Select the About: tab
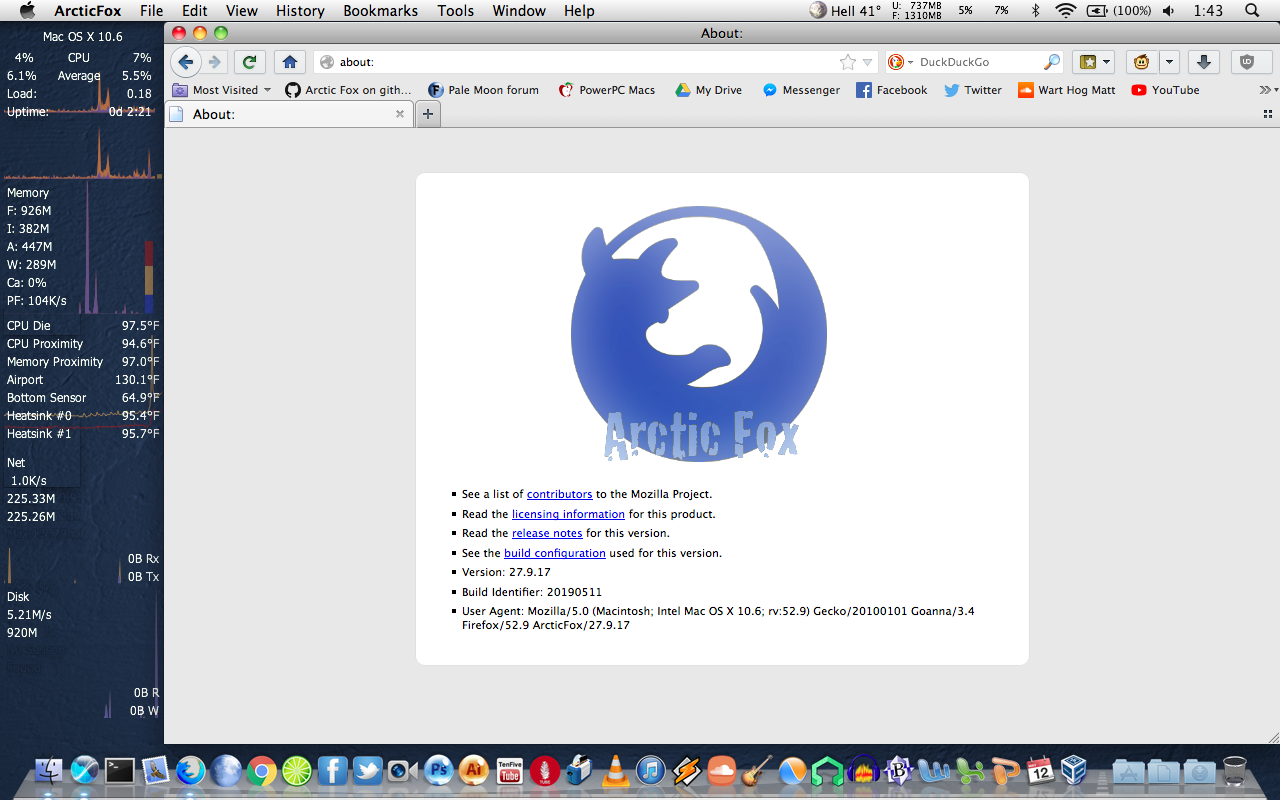The image size is (1280, 800). point(288,114)
